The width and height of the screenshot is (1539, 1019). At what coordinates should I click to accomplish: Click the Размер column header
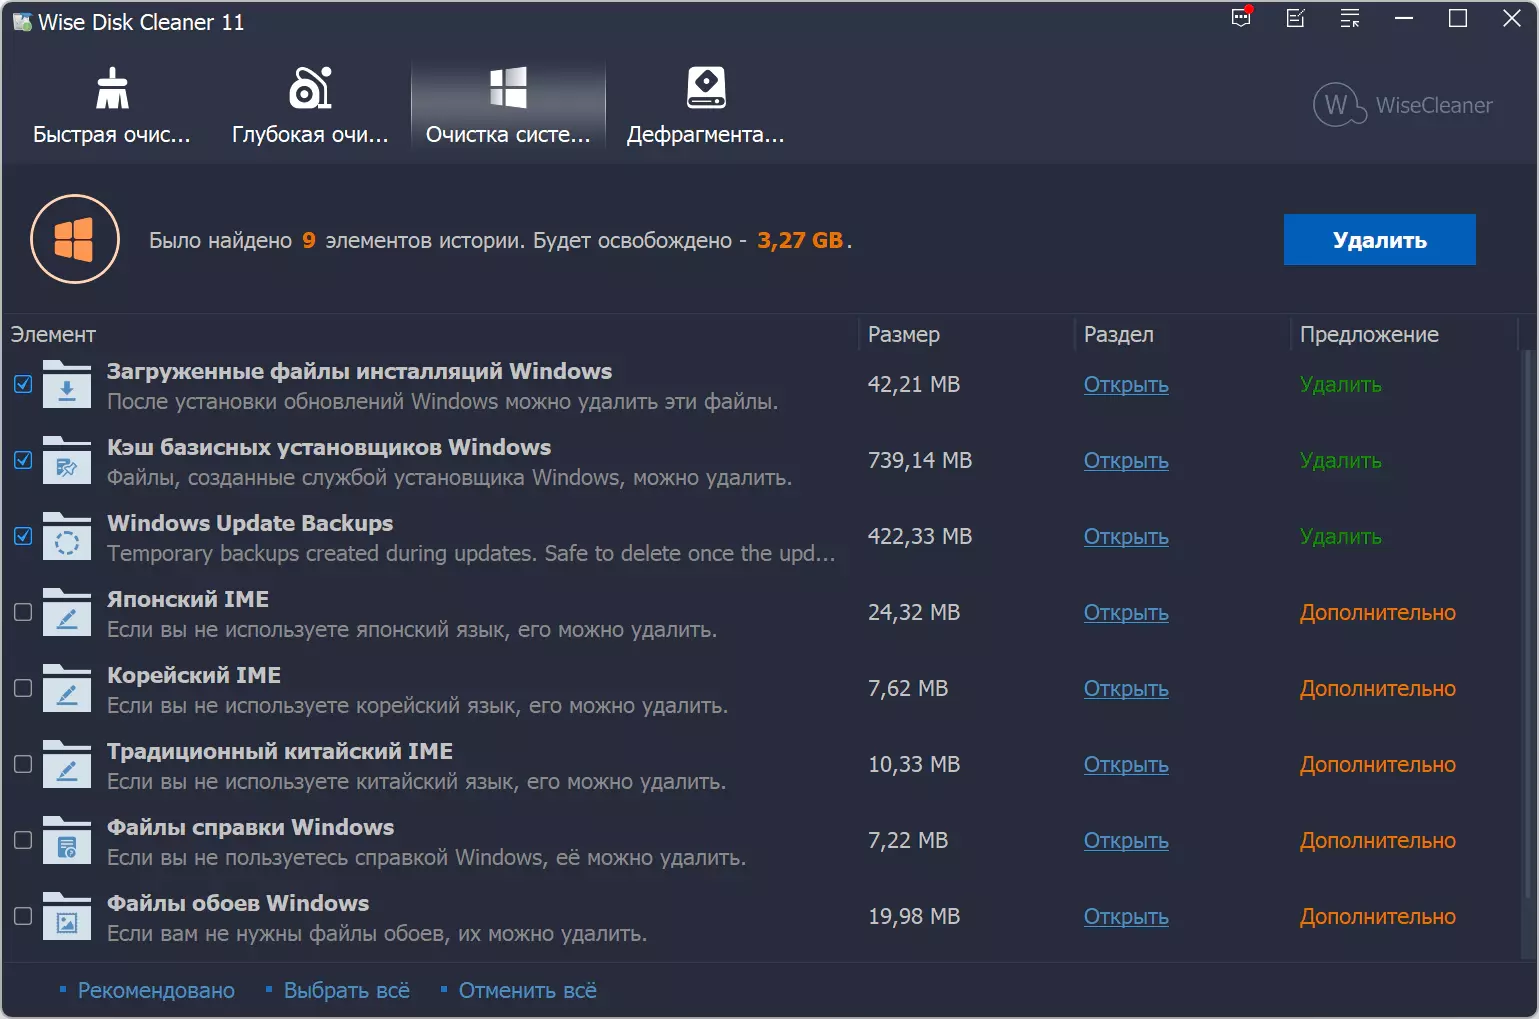tap(966, 334)
